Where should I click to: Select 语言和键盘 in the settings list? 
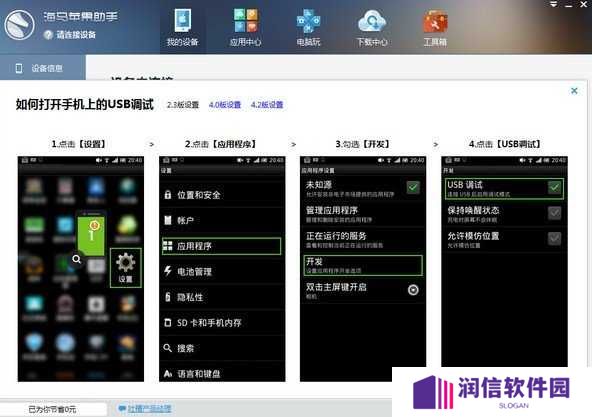point(222,374)
